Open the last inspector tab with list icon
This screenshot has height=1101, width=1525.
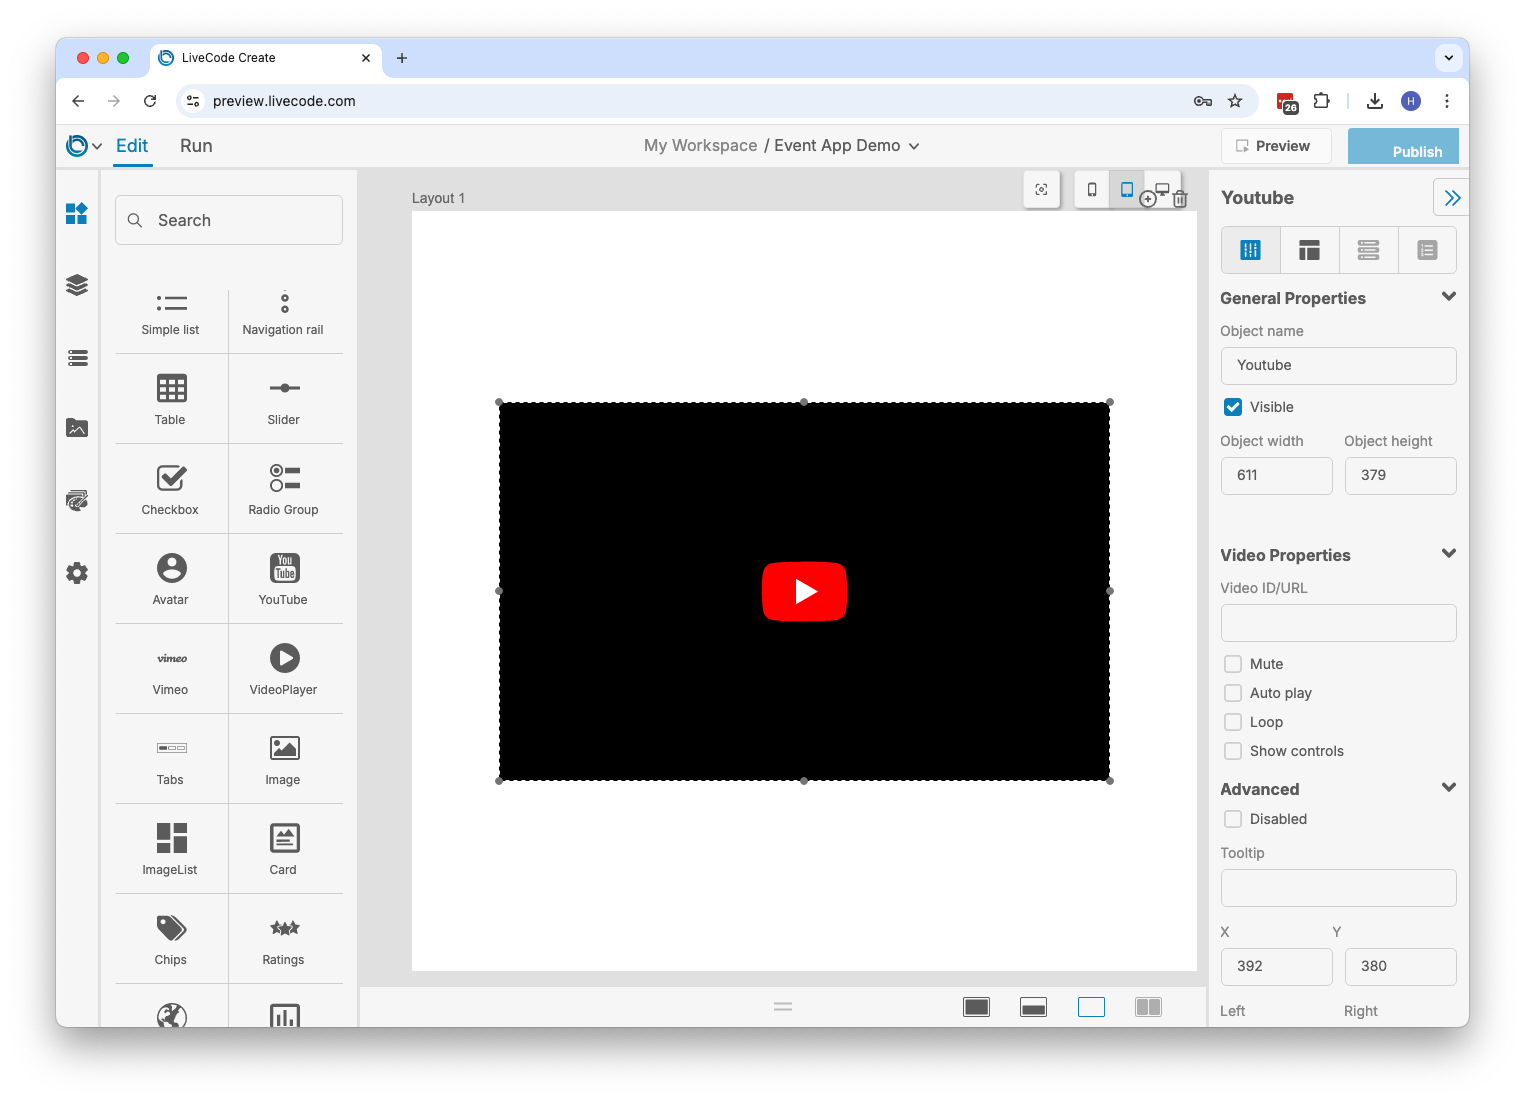coord(1427,250)
